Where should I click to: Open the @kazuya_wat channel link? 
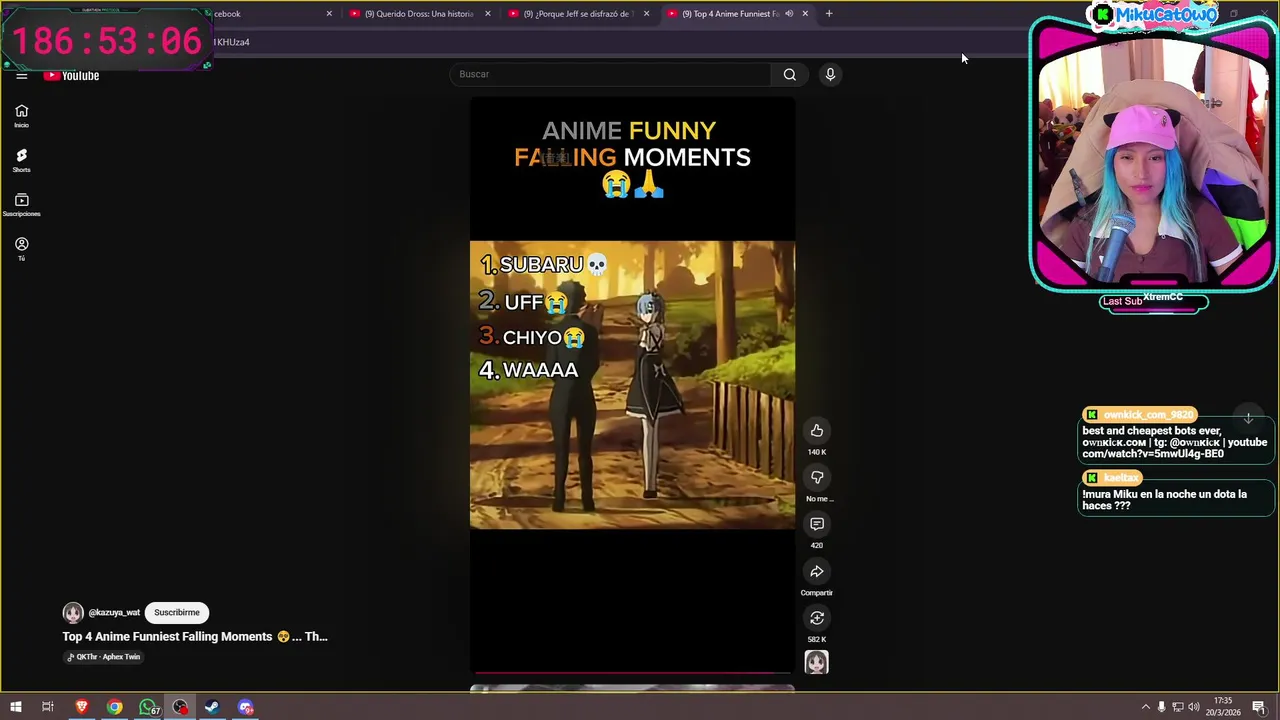pos(114,613)
